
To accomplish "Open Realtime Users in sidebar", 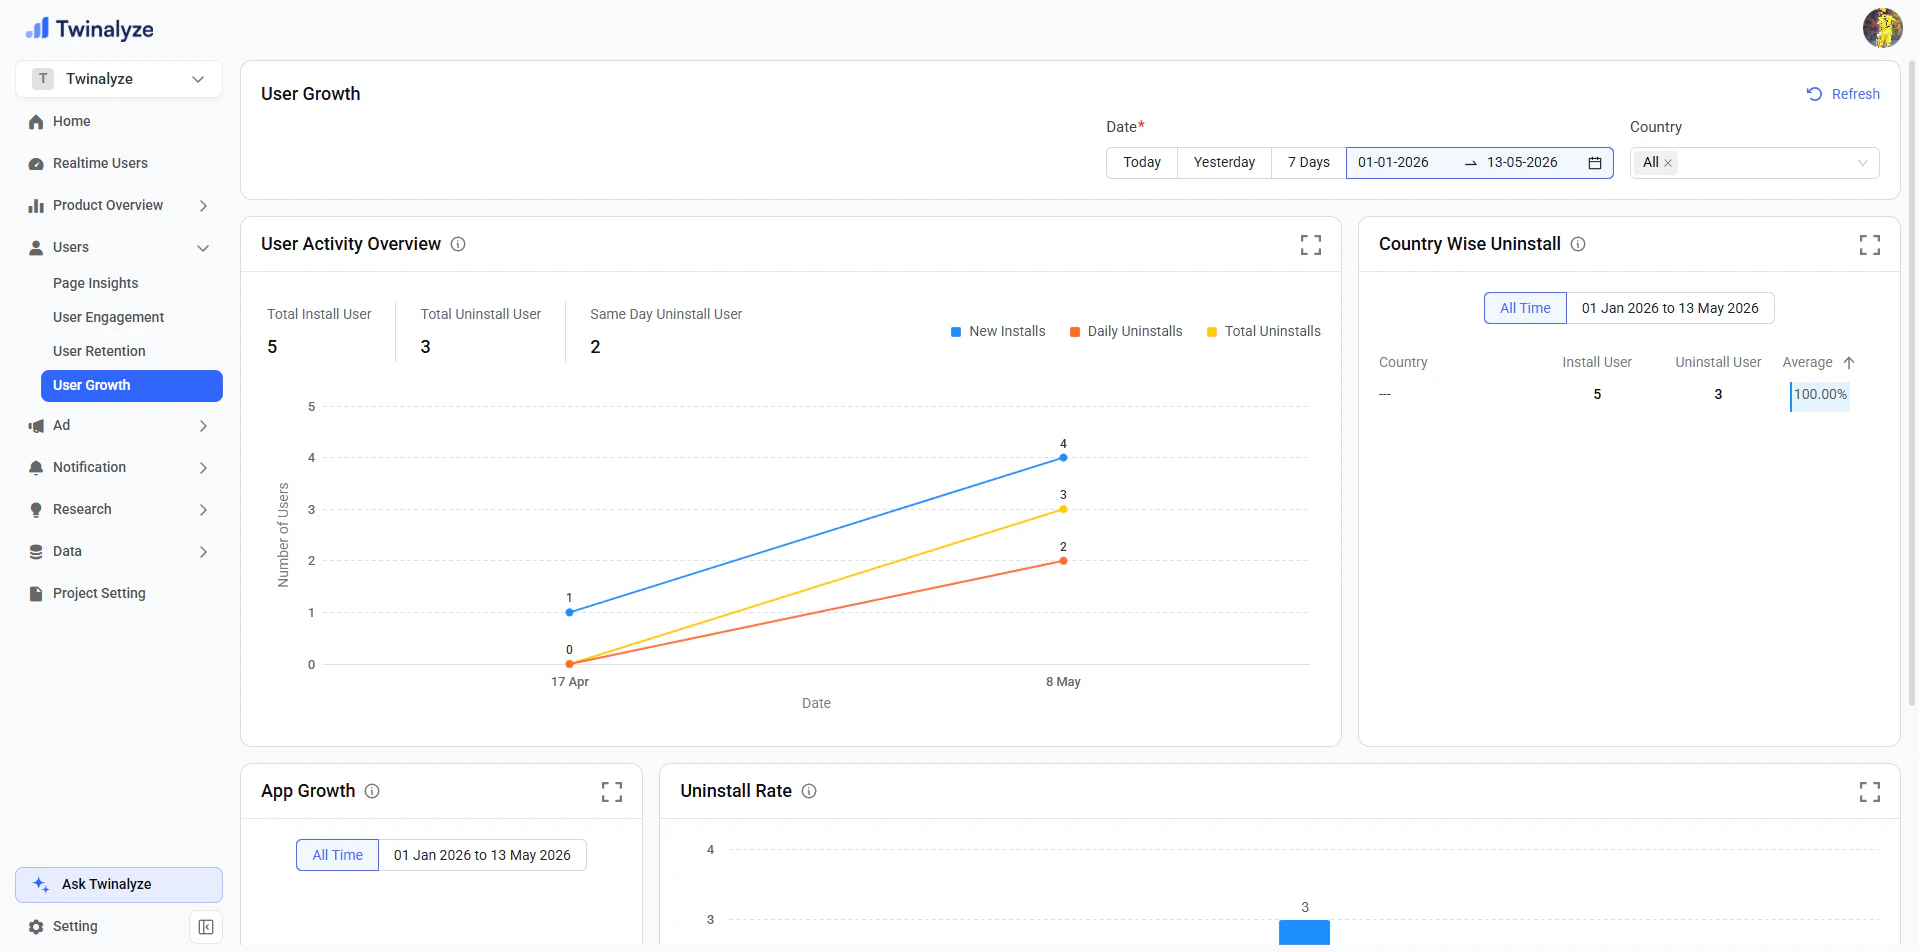I will pos(100,164).
